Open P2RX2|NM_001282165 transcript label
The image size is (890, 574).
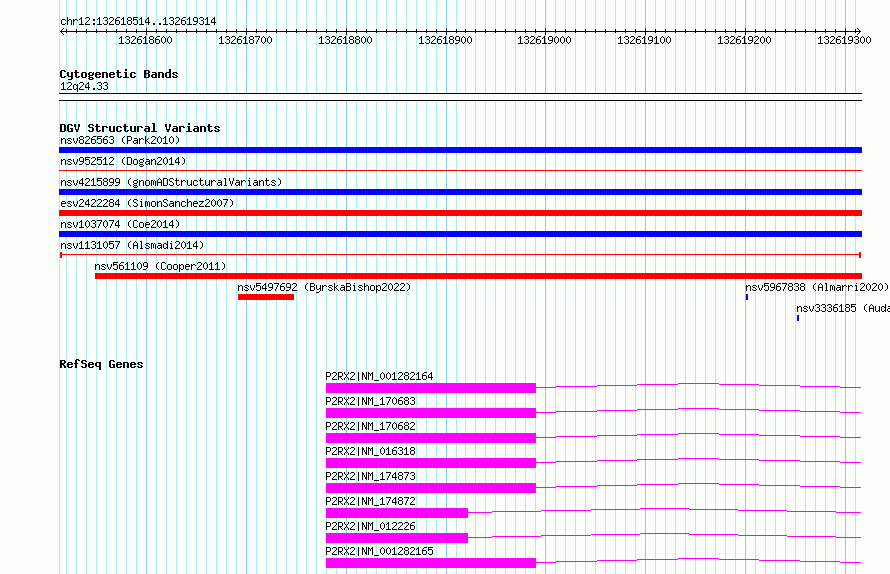coord(379,551)
